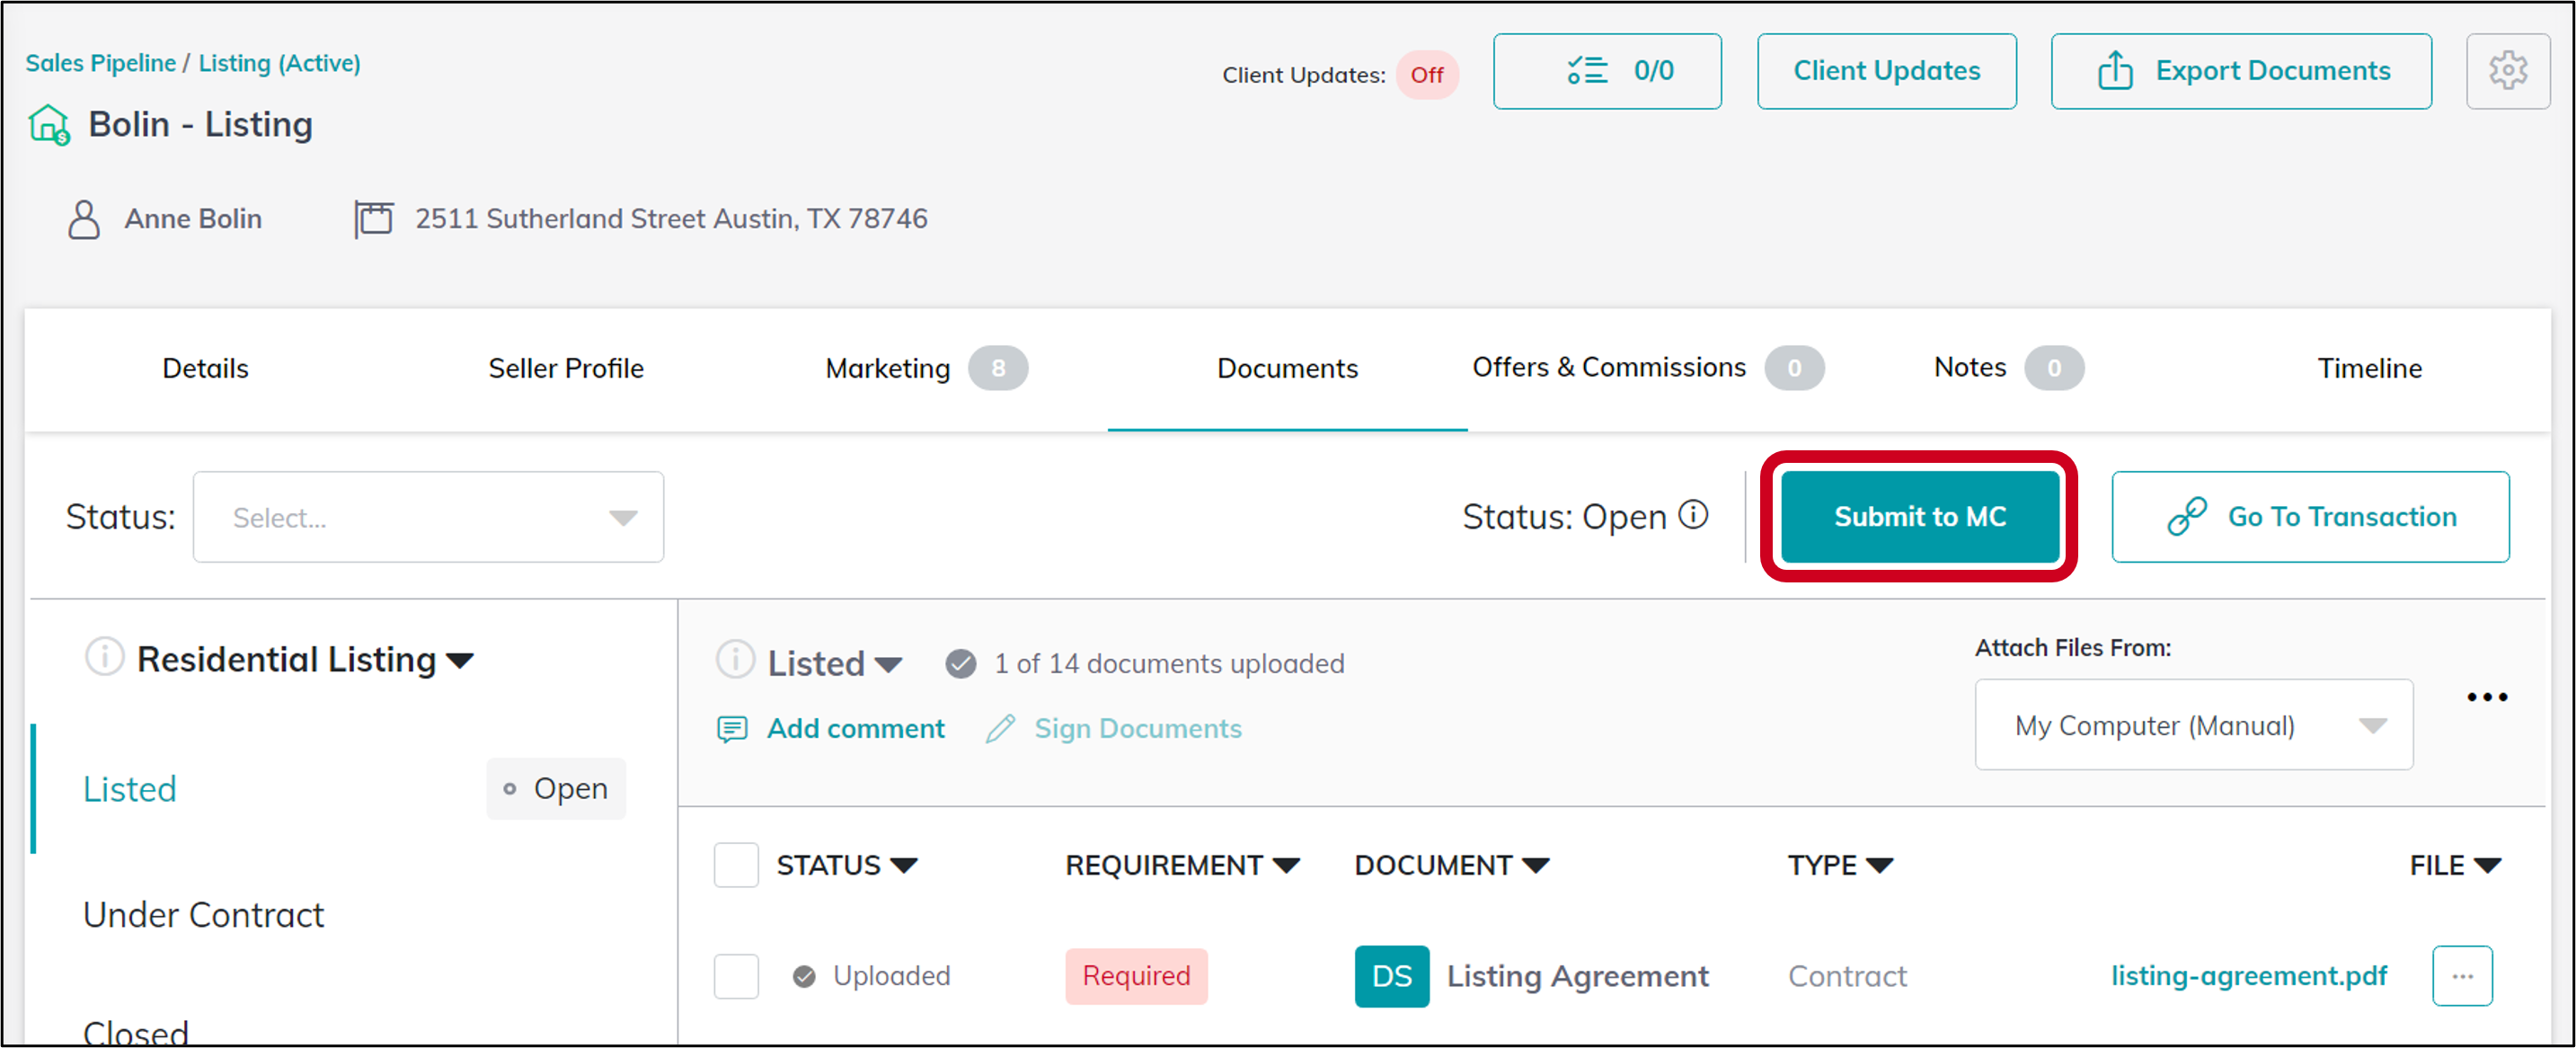Open the three-dot menu near Attach Files
The height and width of the screenshot is (1048, 2576).
[2486, 697]
